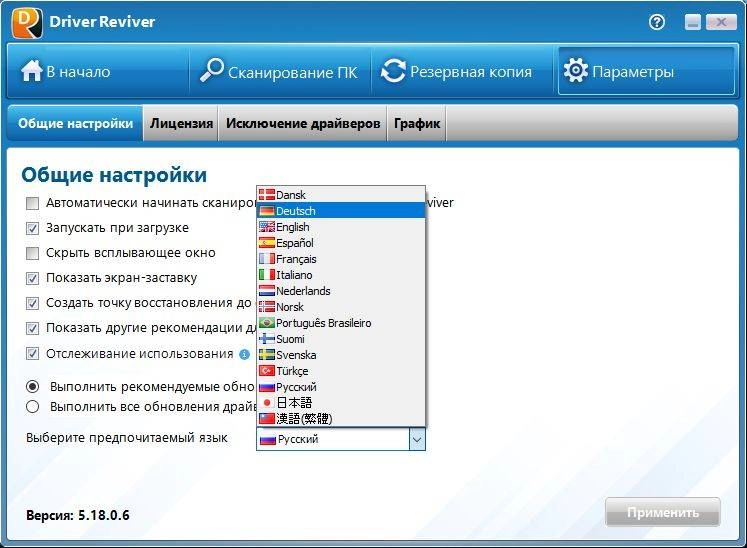The width and height of the screenshot is (747, 548).
Task: Choose Dansk from language list
Action: (341, 194)
